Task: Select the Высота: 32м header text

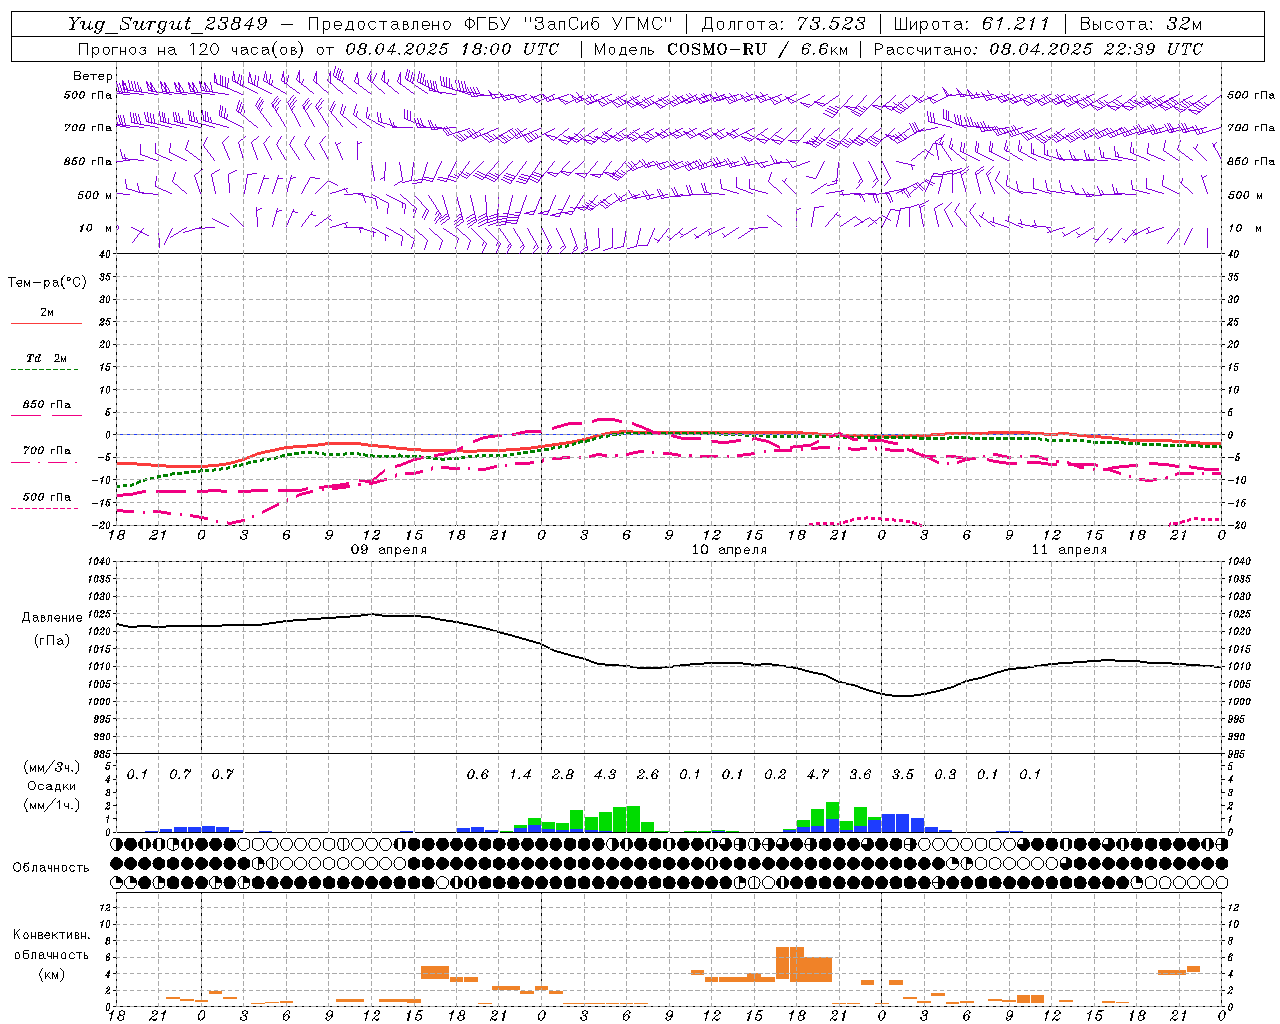Action: 1139,24
